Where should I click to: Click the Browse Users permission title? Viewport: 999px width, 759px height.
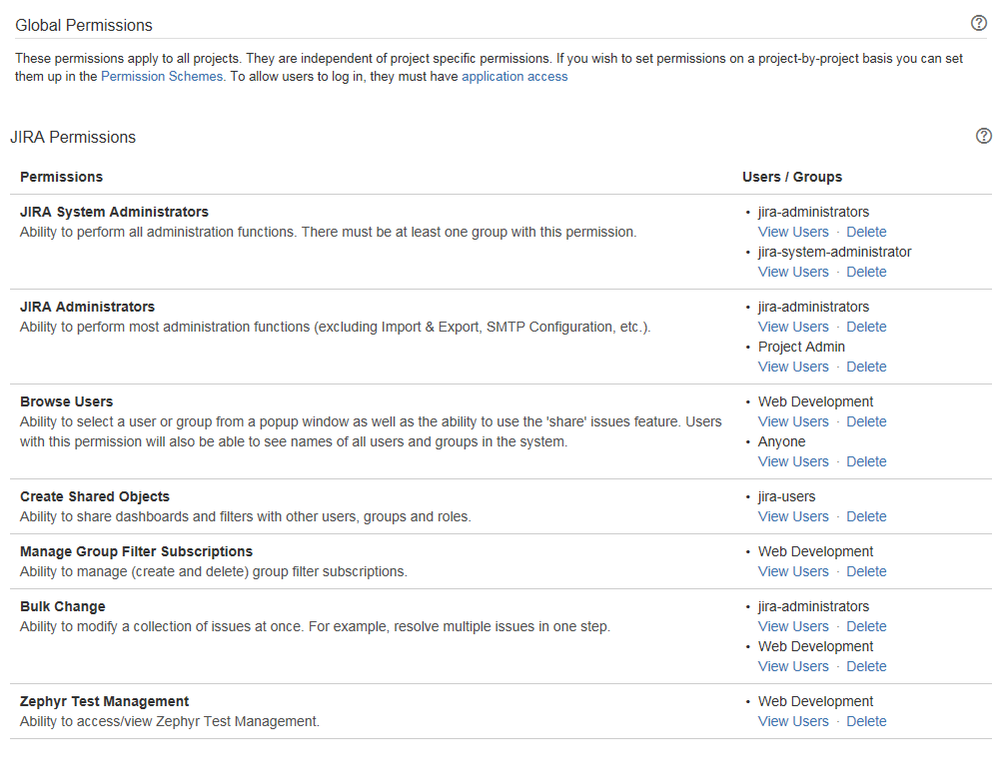[x=66, y=402]
